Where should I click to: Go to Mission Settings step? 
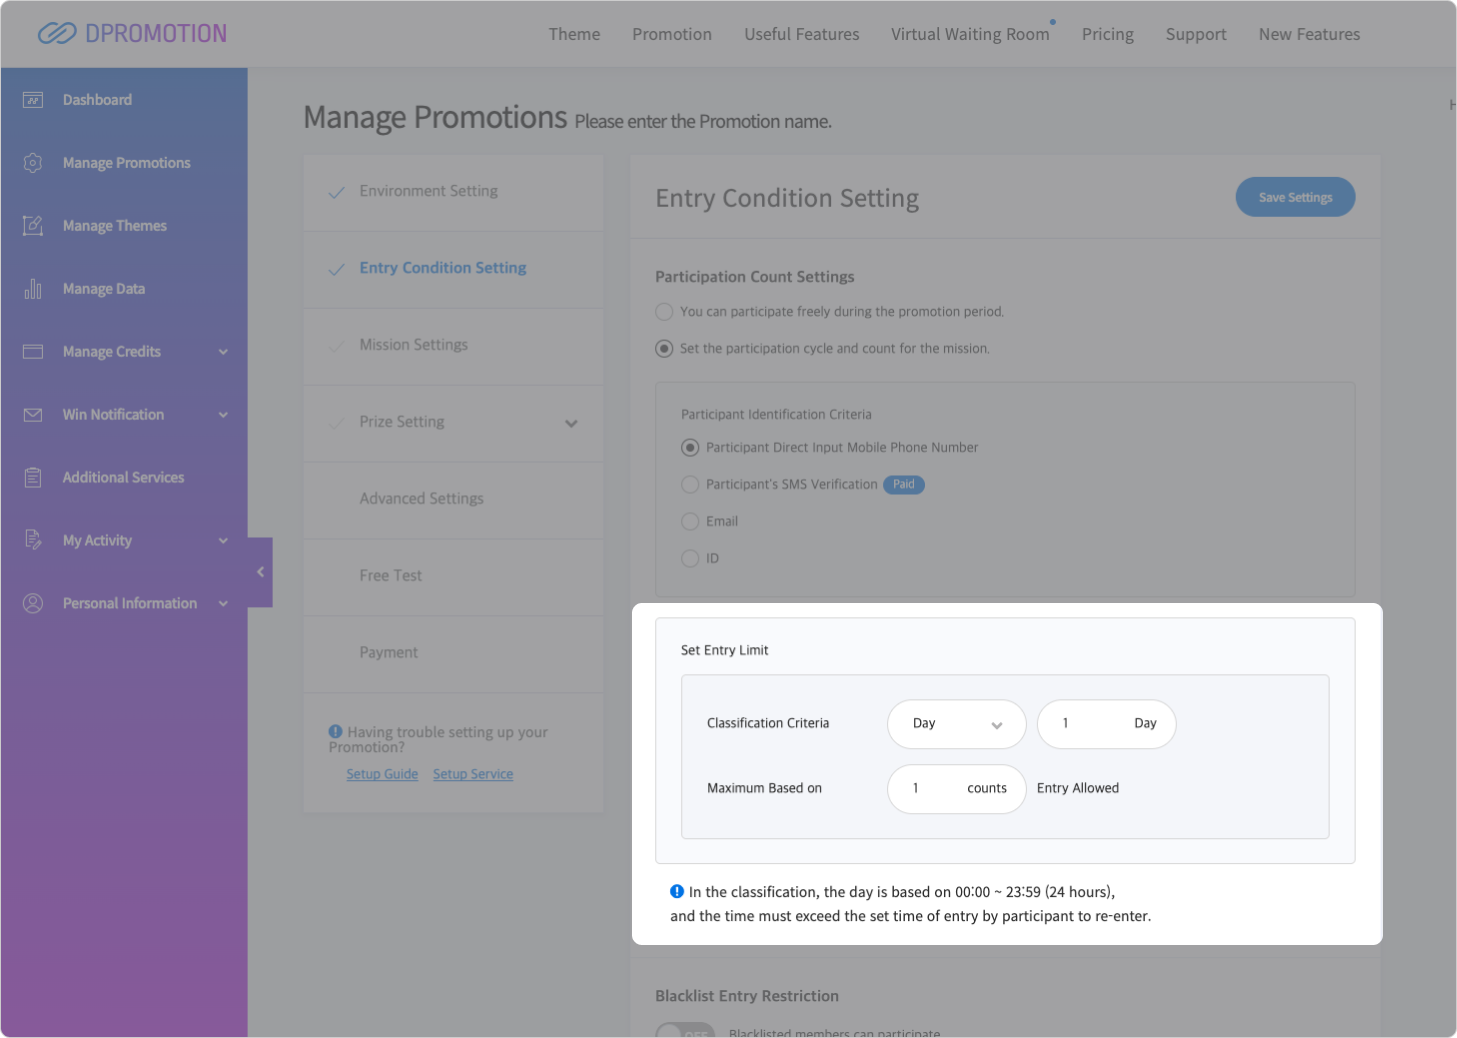click(454, 346)
